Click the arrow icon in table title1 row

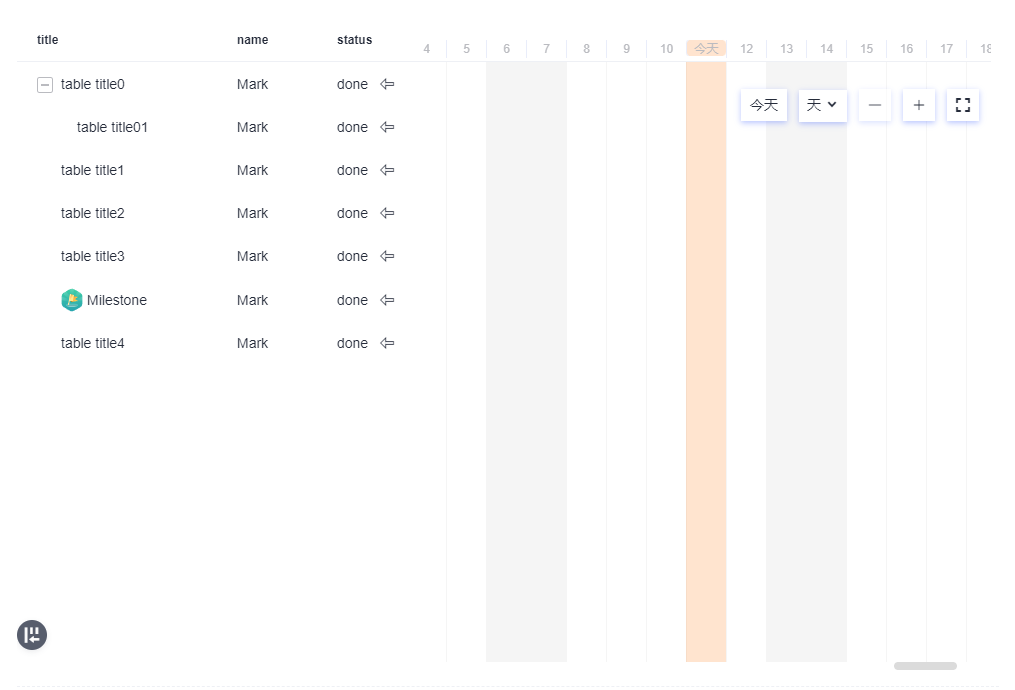coord(387,170)
